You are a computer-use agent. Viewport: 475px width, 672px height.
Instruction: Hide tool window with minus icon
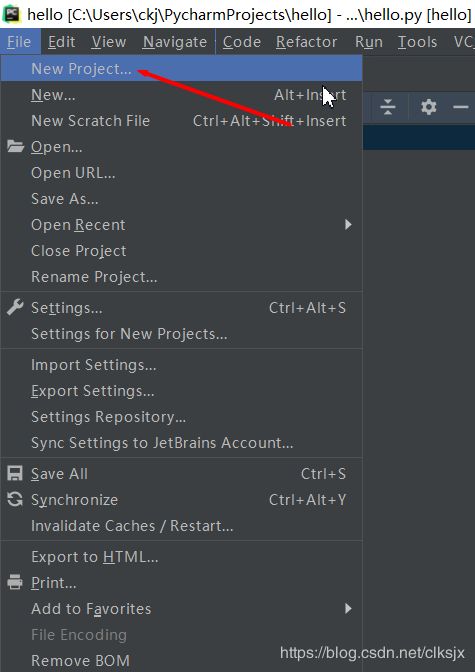click(461, 107)
